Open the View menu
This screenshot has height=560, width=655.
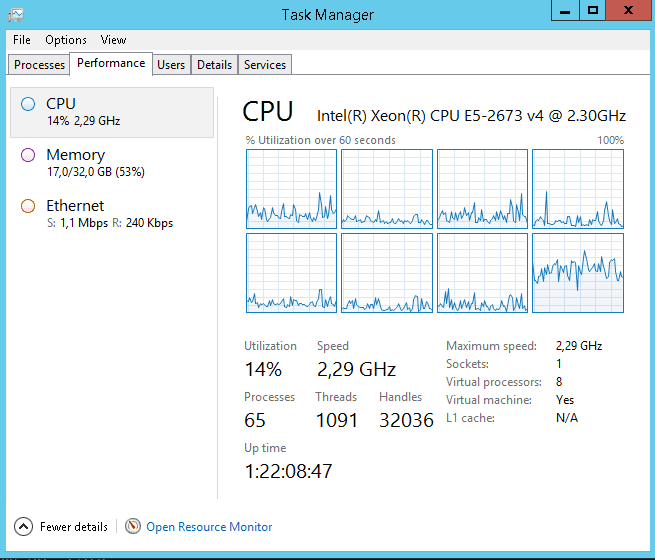[113, 40]
